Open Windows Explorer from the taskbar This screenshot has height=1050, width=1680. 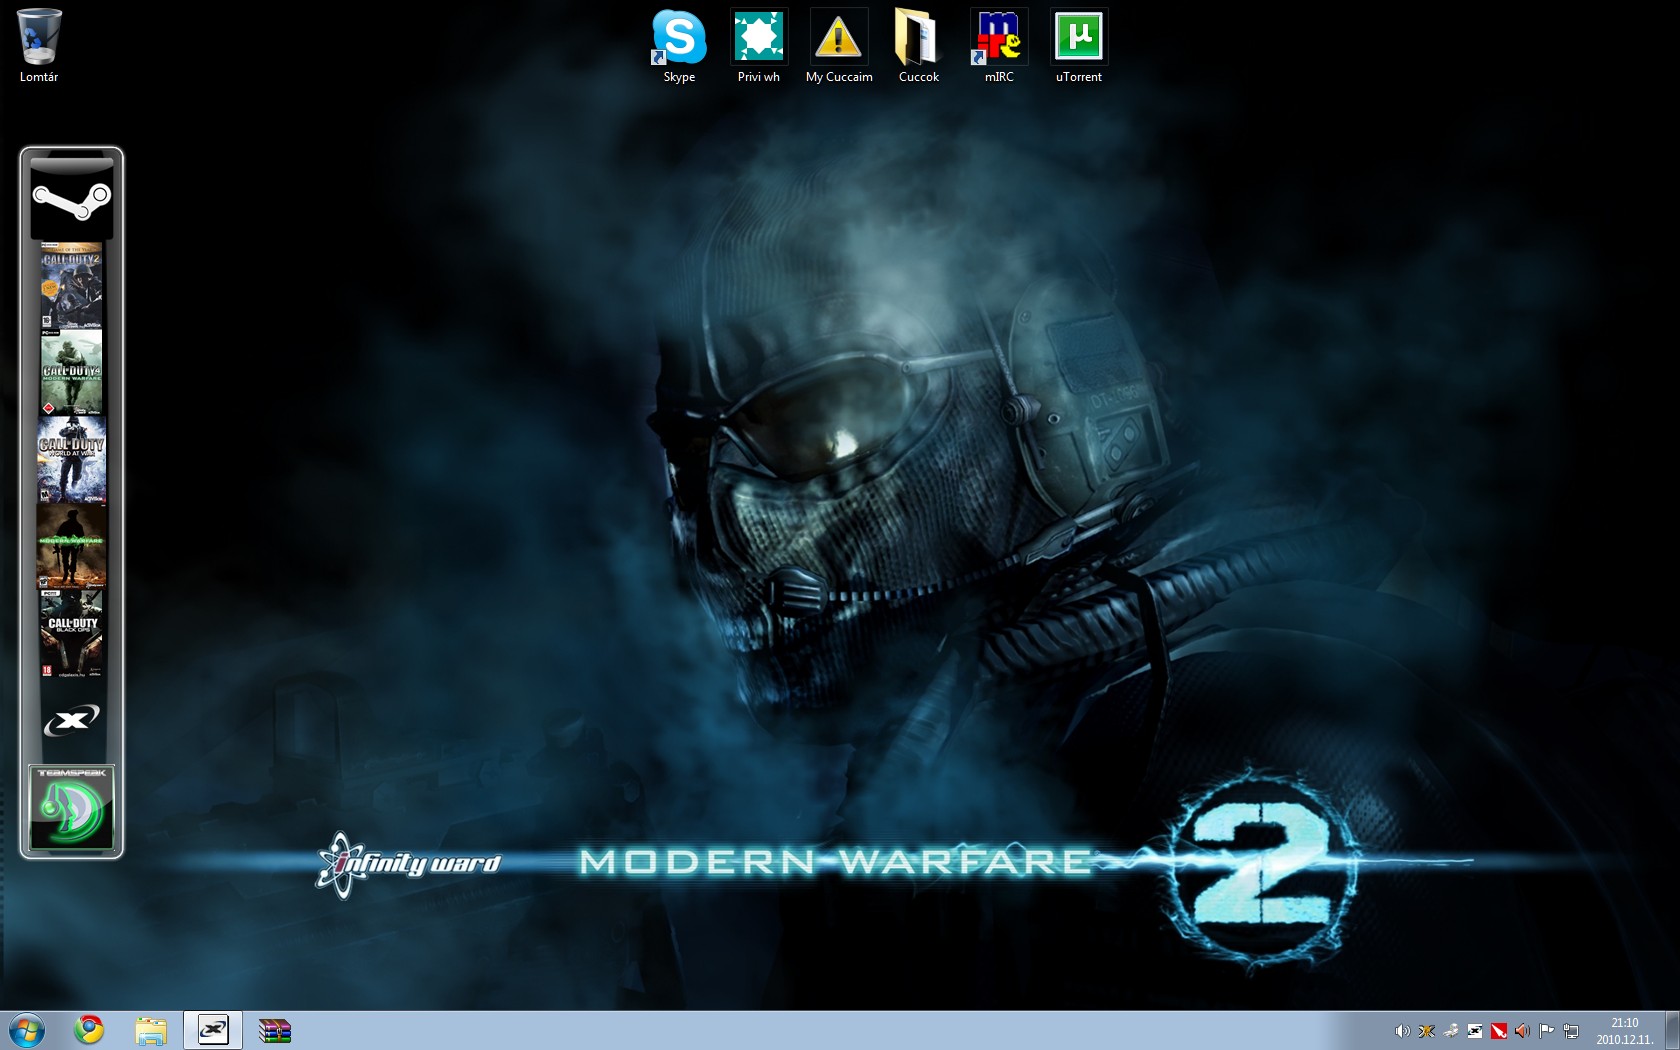(x=151, y=1030)
